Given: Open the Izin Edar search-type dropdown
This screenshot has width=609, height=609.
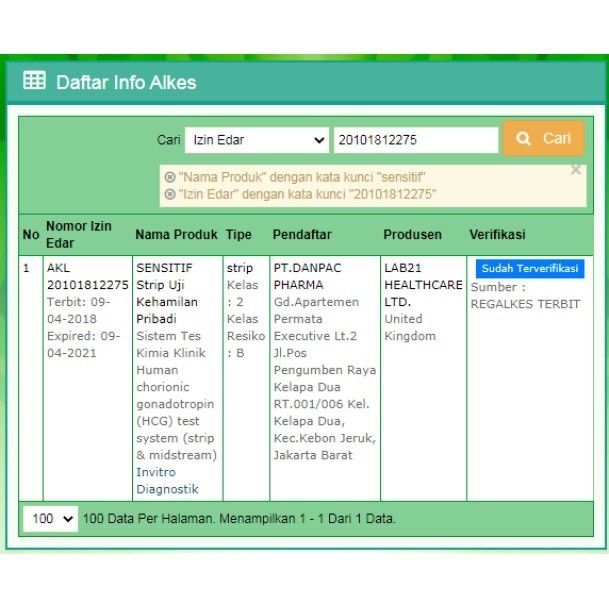Looking at the screenshot, I should 257,140.
